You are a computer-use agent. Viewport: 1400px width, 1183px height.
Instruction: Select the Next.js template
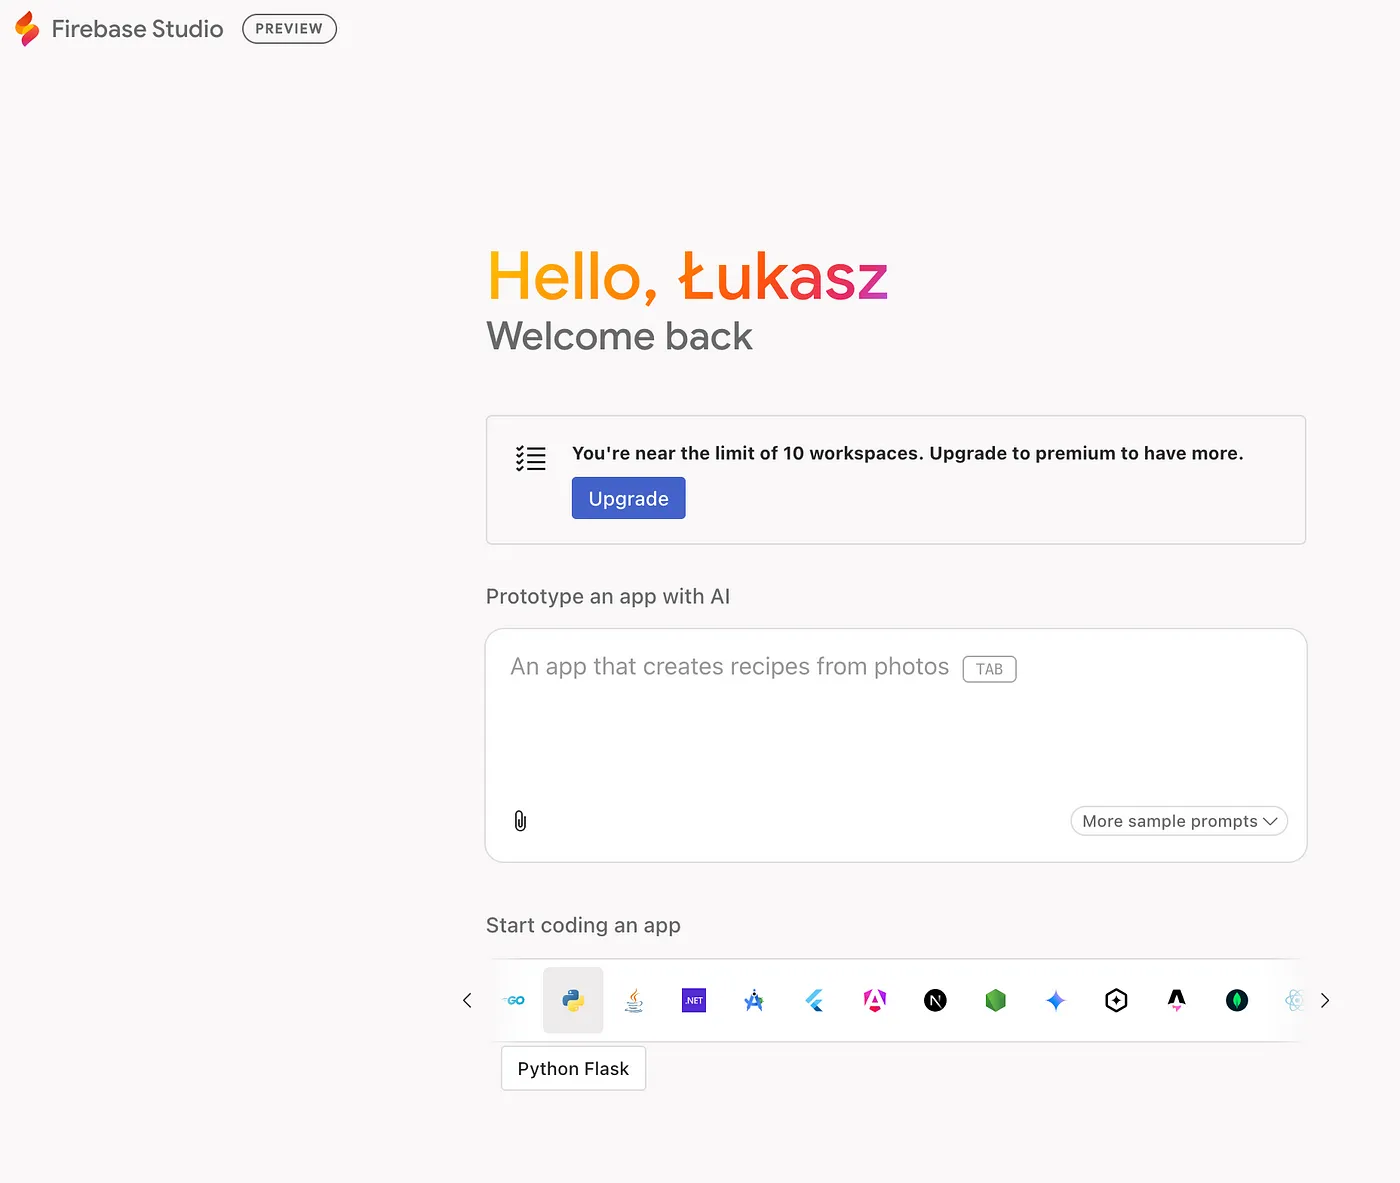tap(935, 1000)
